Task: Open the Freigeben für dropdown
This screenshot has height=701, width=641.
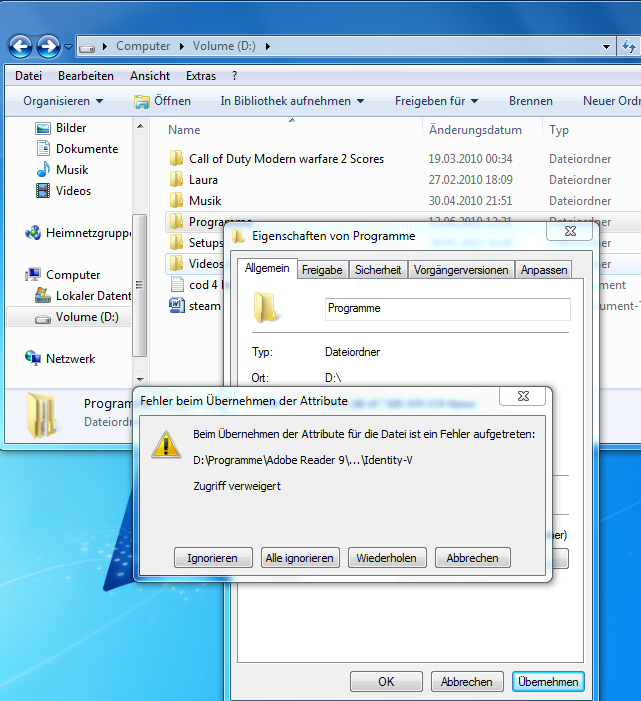Action: point(436,101)
